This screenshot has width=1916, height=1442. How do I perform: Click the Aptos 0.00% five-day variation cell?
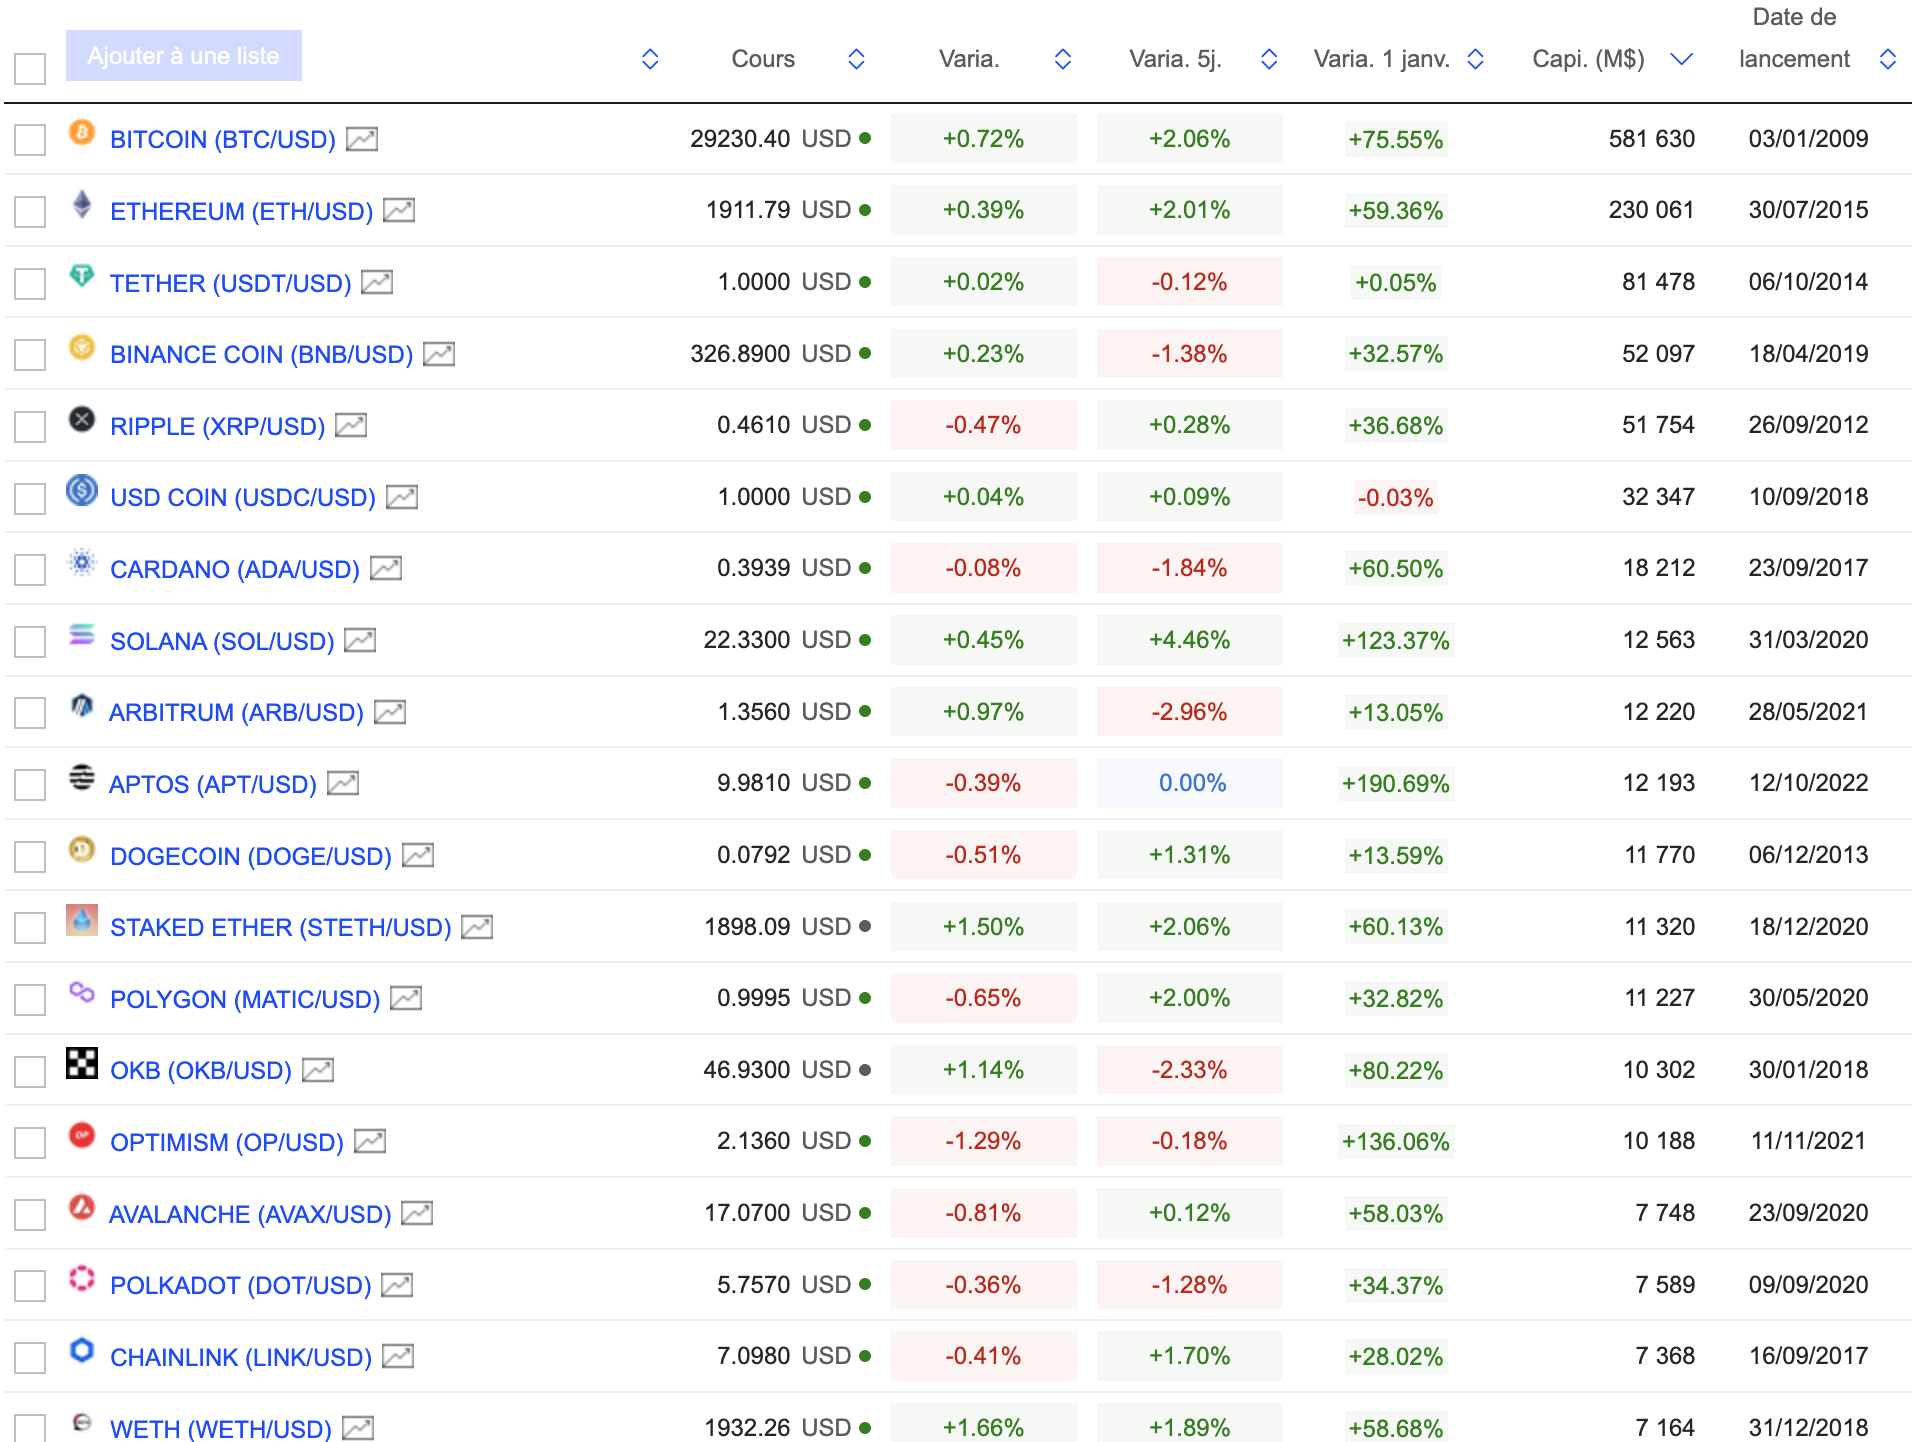click(1190, 783)
